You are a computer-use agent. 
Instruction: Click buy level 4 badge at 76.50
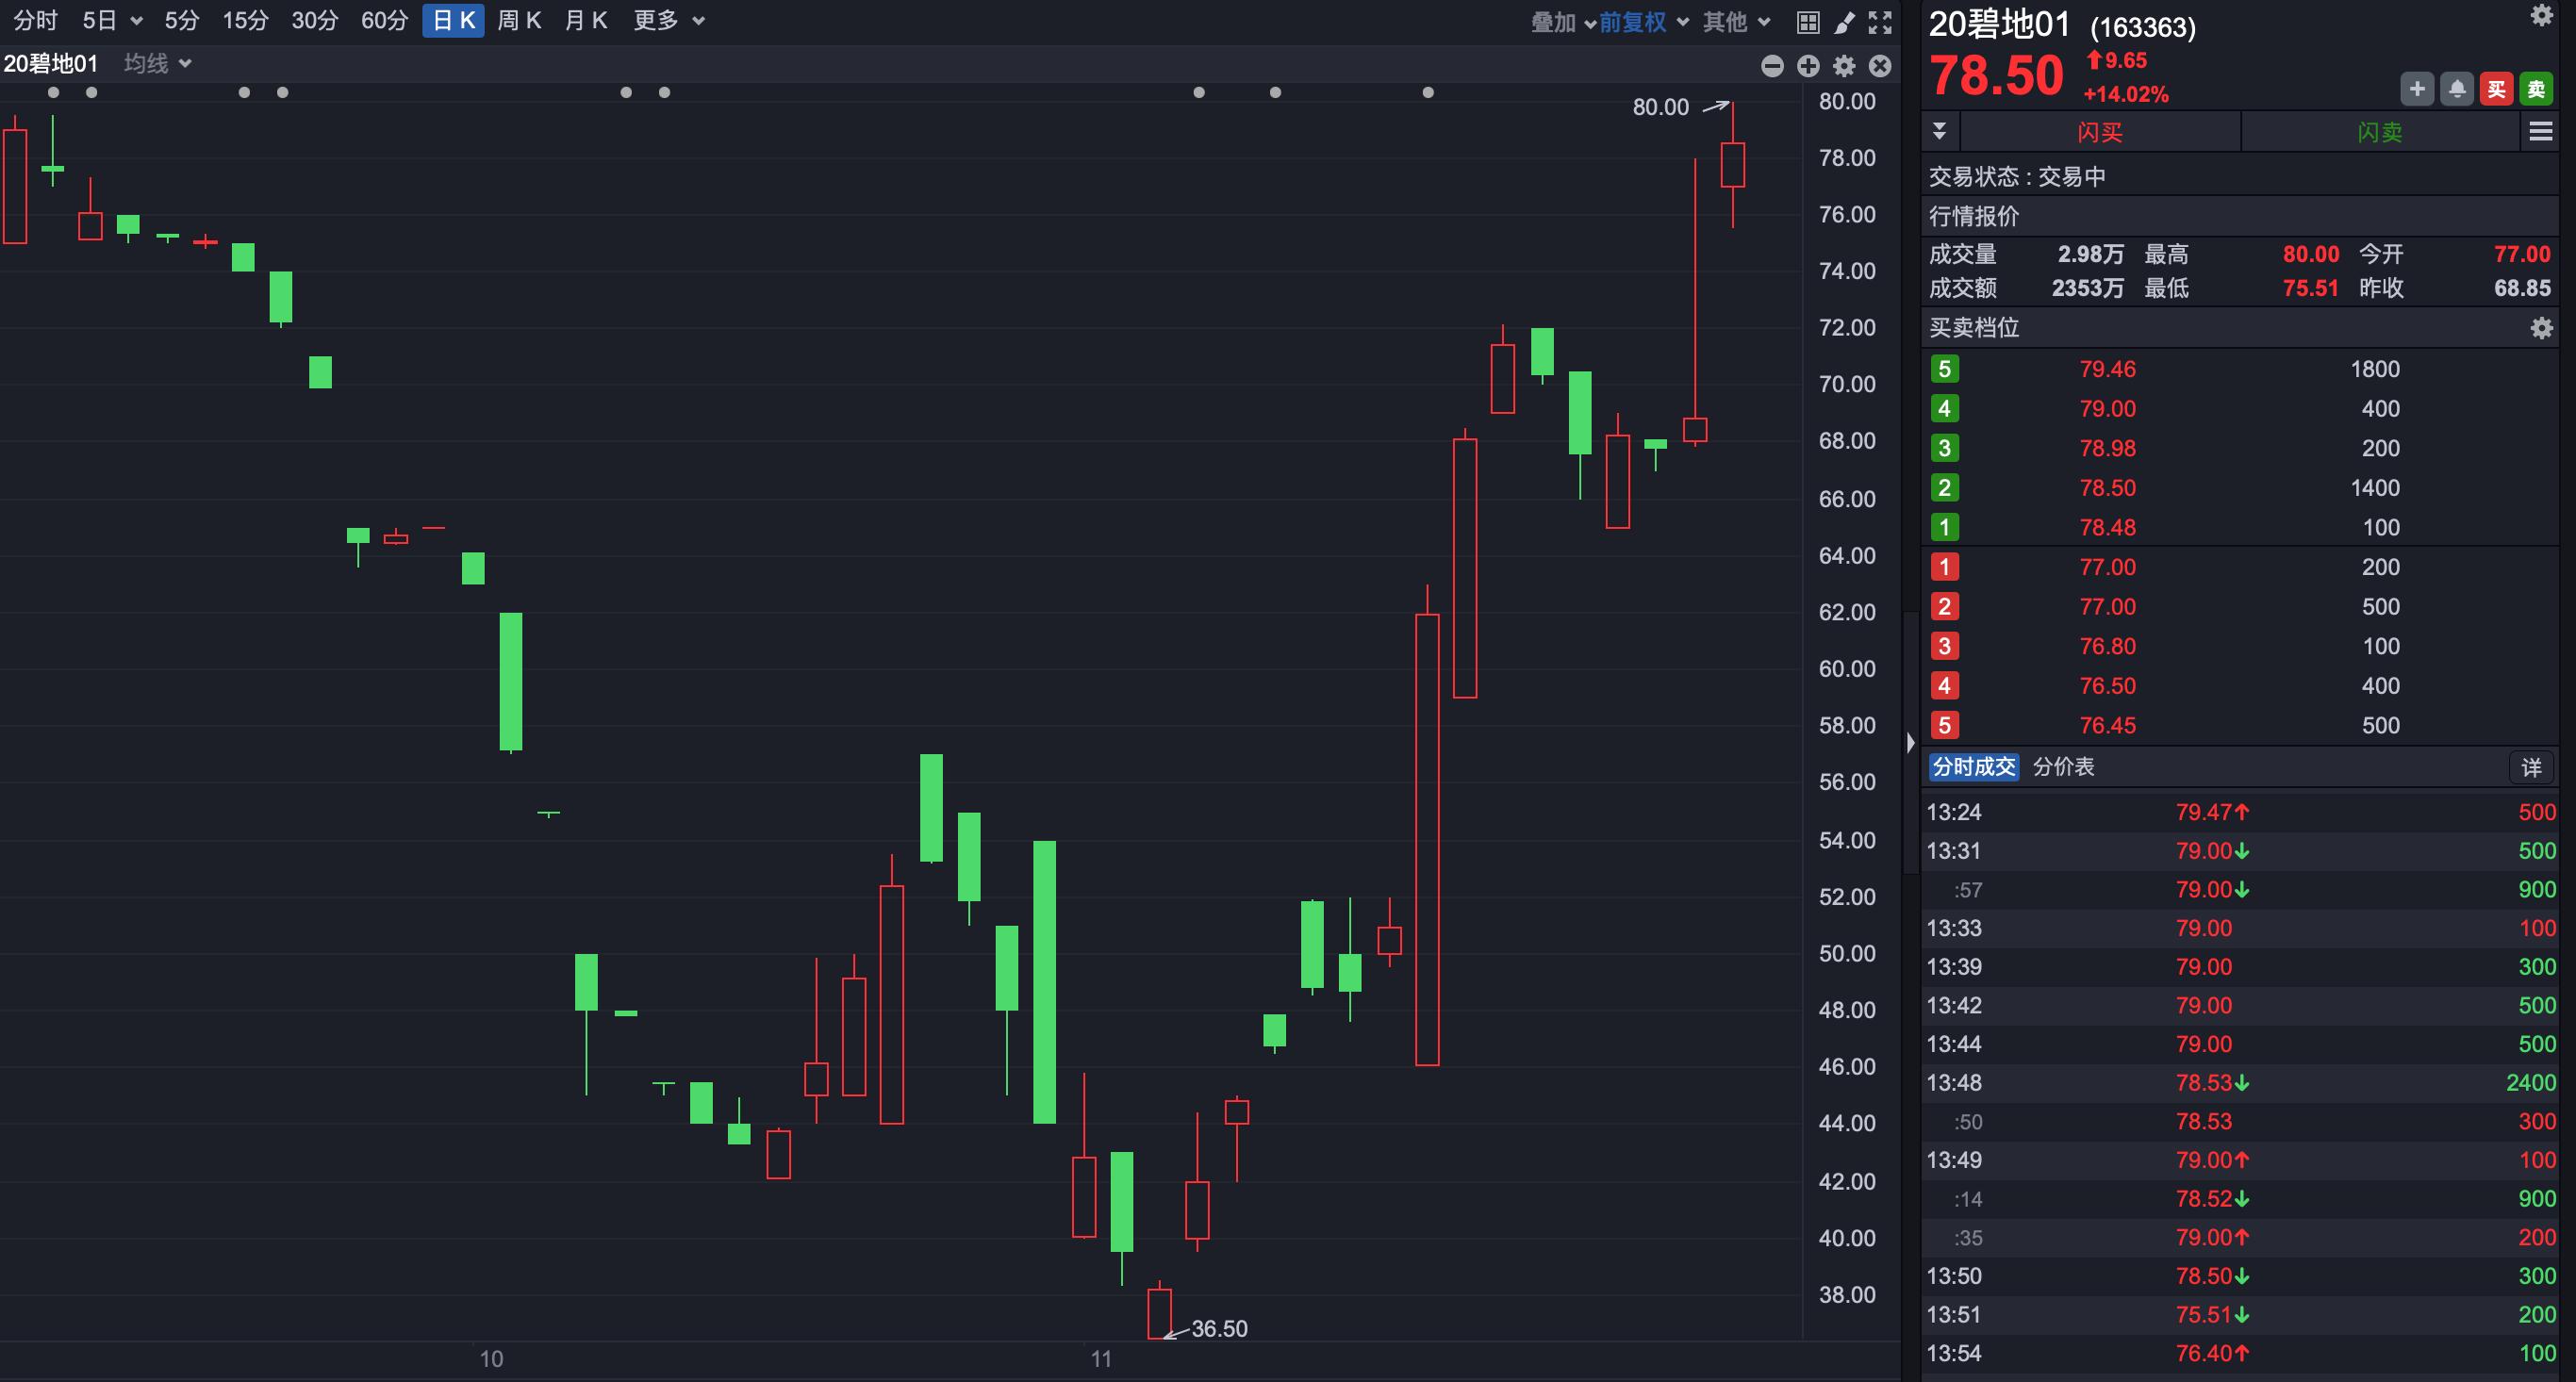click(1944, 685)
